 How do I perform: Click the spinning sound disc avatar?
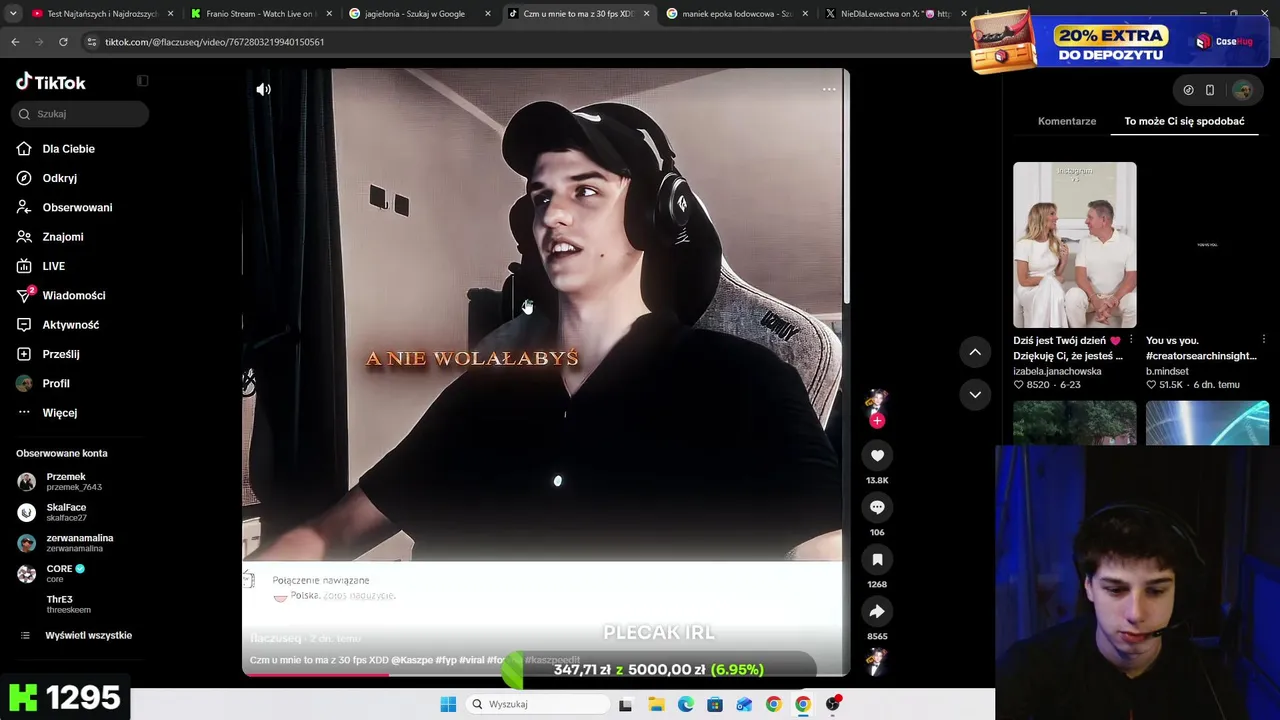[877, 661]
